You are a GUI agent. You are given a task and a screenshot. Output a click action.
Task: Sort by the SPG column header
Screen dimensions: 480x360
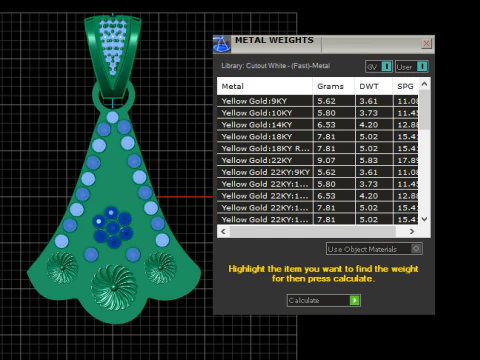[405, 86]
